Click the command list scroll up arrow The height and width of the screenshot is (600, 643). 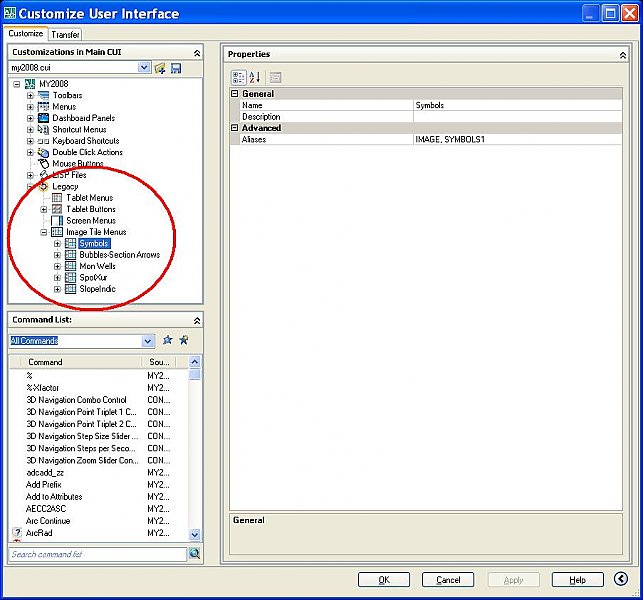tap(195, 362)
